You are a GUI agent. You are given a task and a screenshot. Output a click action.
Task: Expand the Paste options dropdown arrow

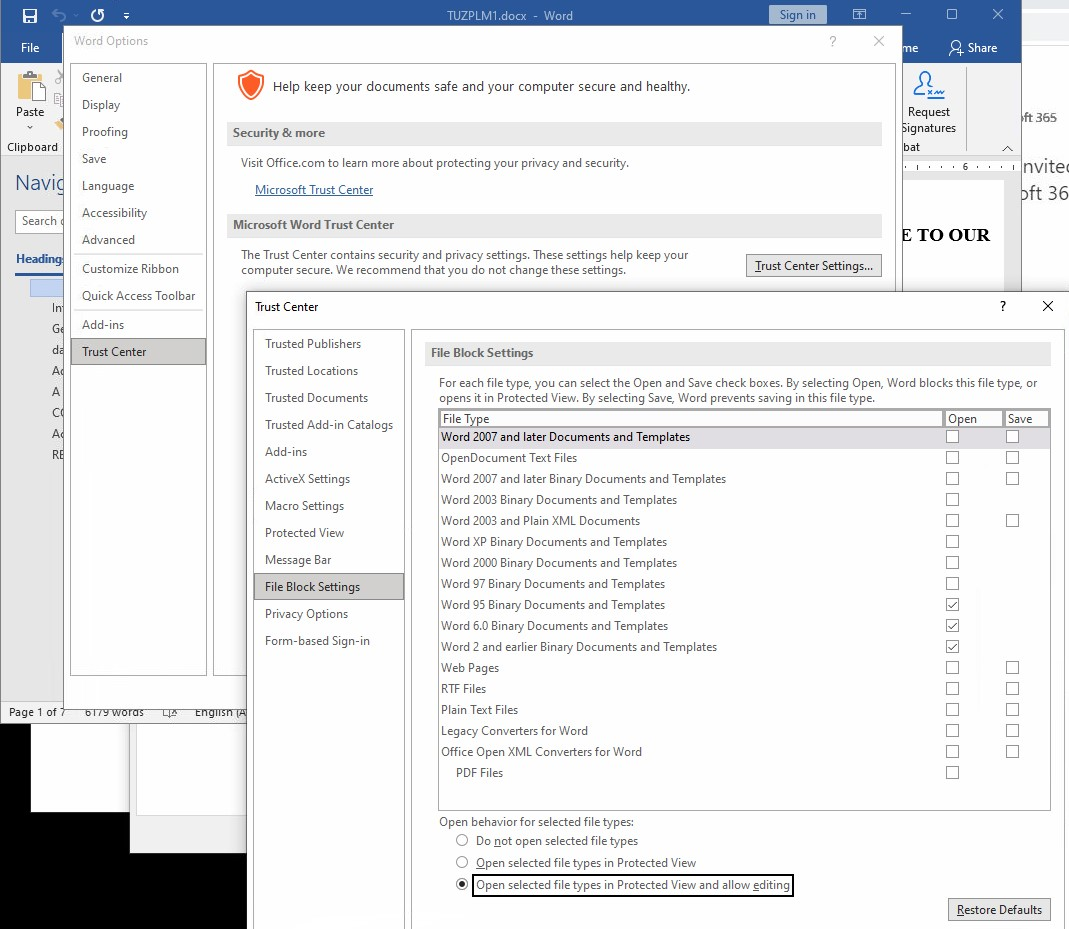30,127
